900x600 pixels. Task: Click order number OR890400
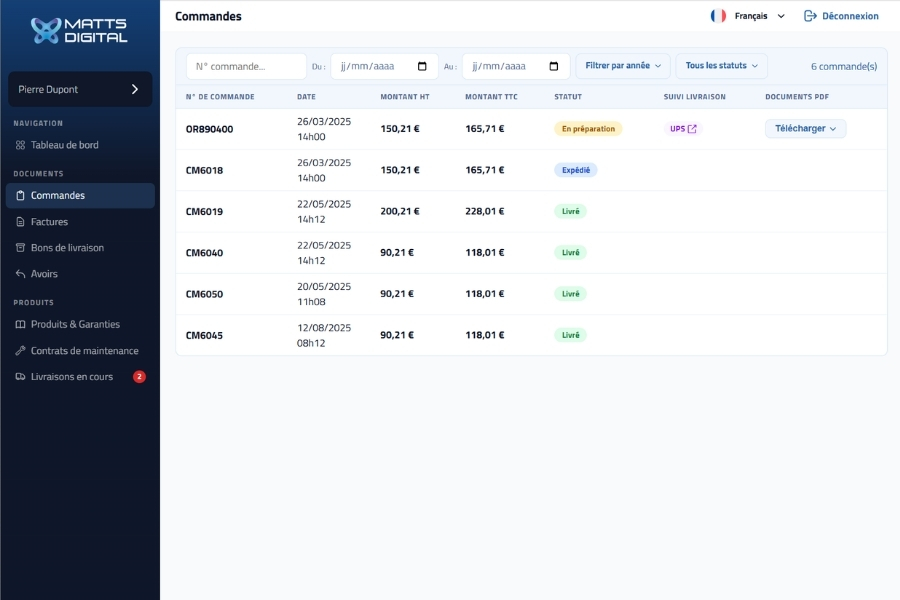tap(210, 129)
